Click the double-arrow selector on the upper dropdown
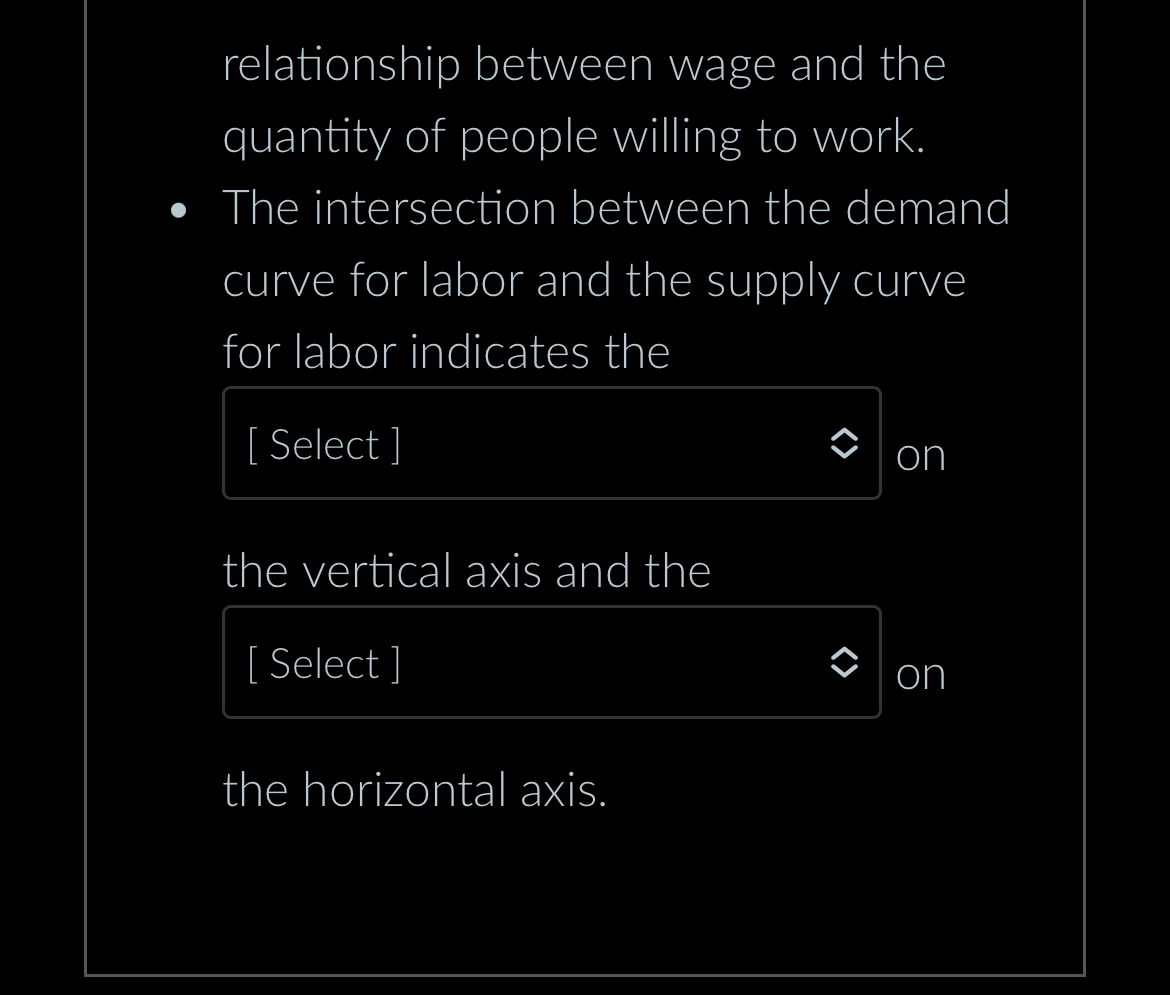This screenshot has width=1170, height=995. pos(845,443)
